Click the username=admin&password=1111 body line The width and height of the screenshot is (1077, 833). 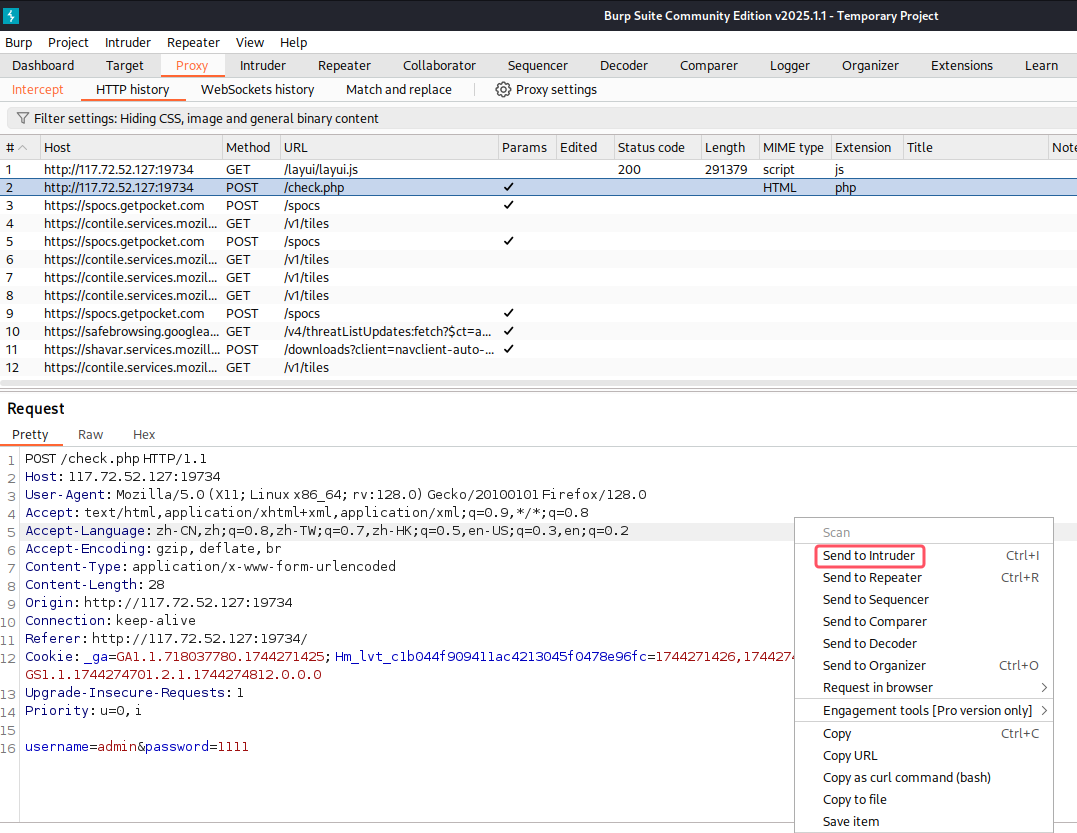click(137, 746)
